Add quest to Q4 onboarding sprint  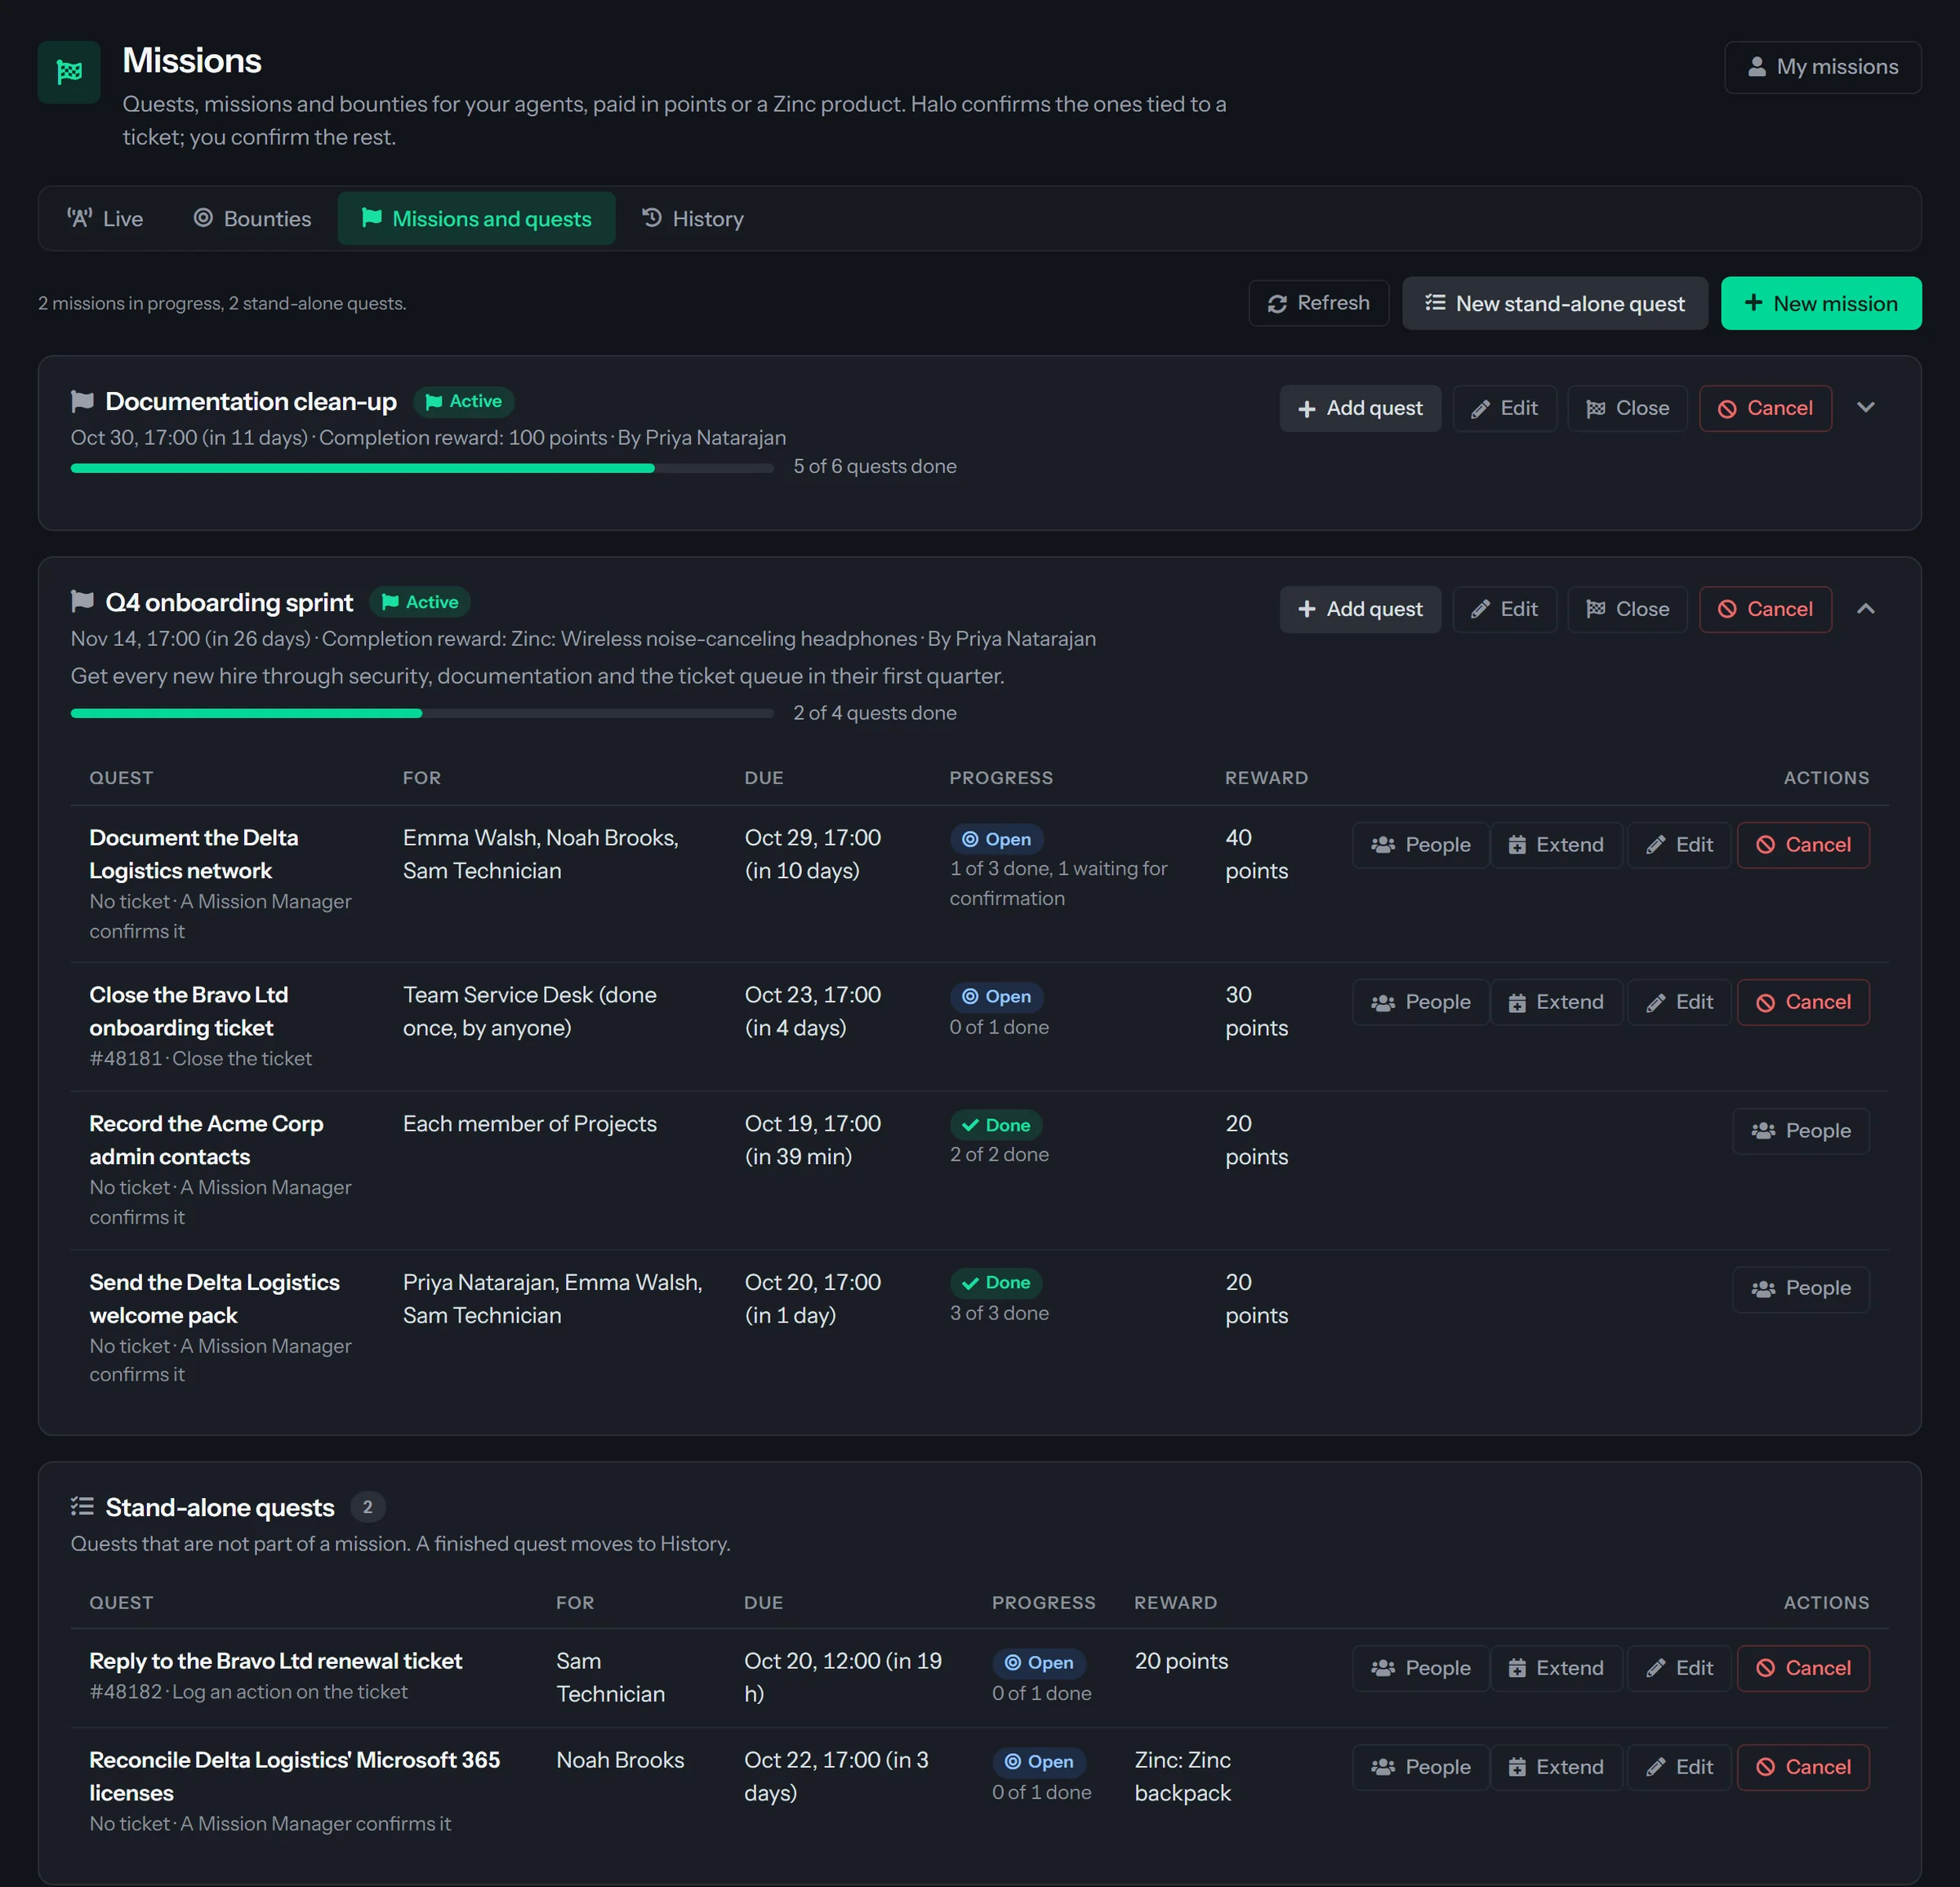click(1359, 609)
